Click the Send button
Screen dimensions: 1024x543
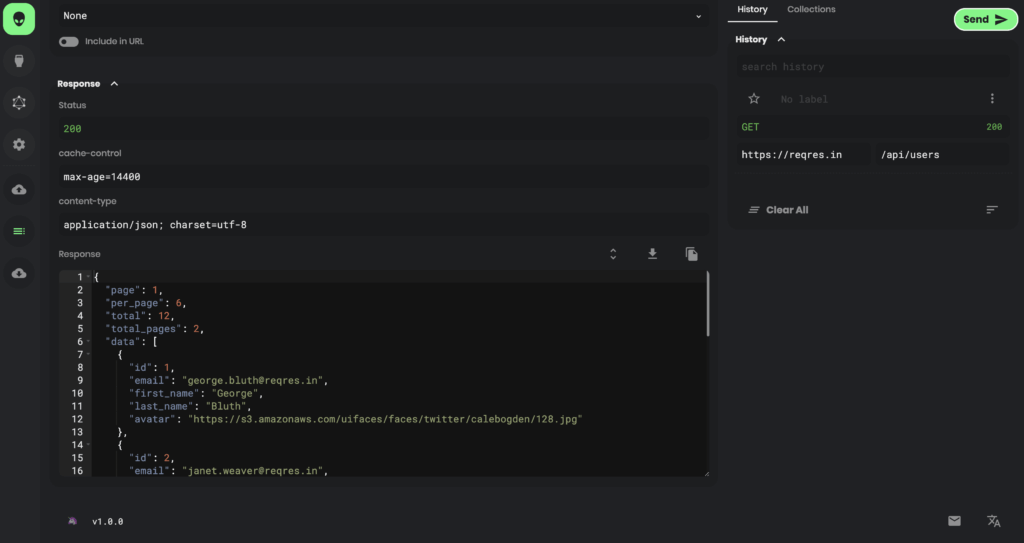[x=985, y=20]
